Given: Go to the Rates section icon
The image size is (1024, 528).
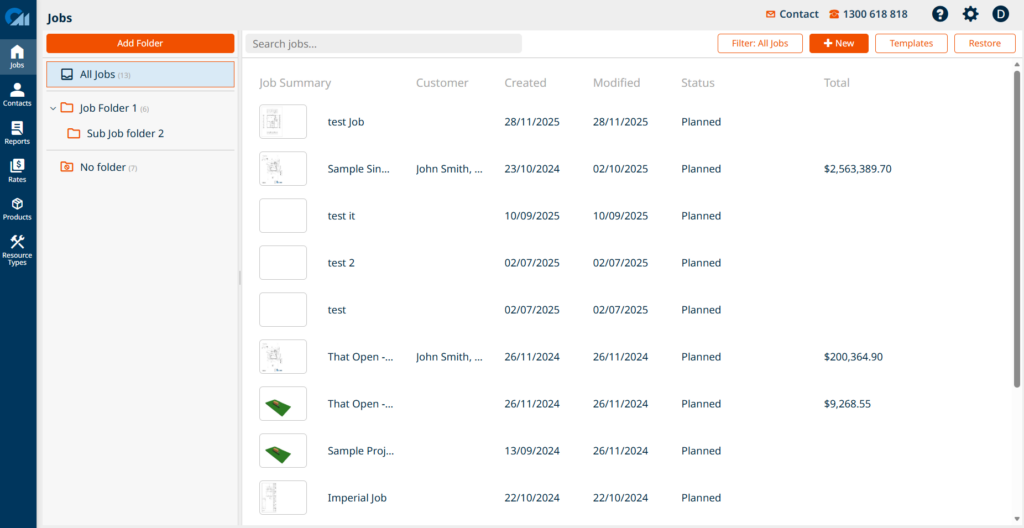Looking at the screenshot, I should coord(17,170).
